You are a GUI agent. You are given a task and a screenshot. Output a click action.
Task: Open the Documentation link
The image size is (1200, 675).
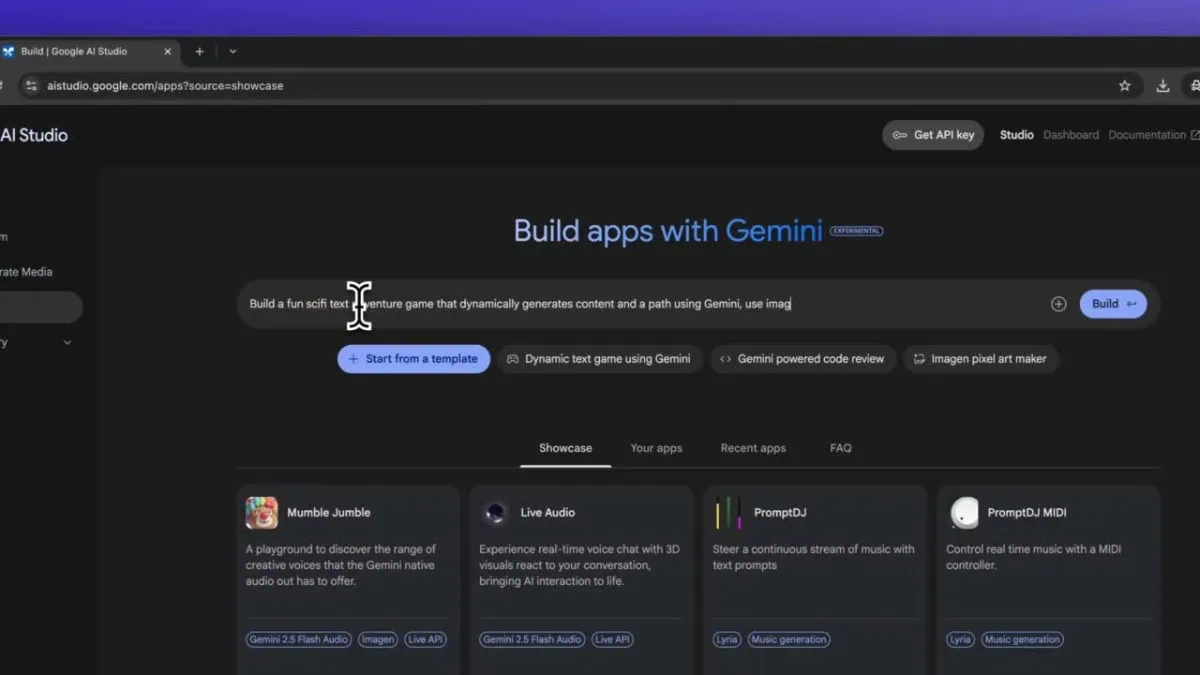pos(1146,135)
